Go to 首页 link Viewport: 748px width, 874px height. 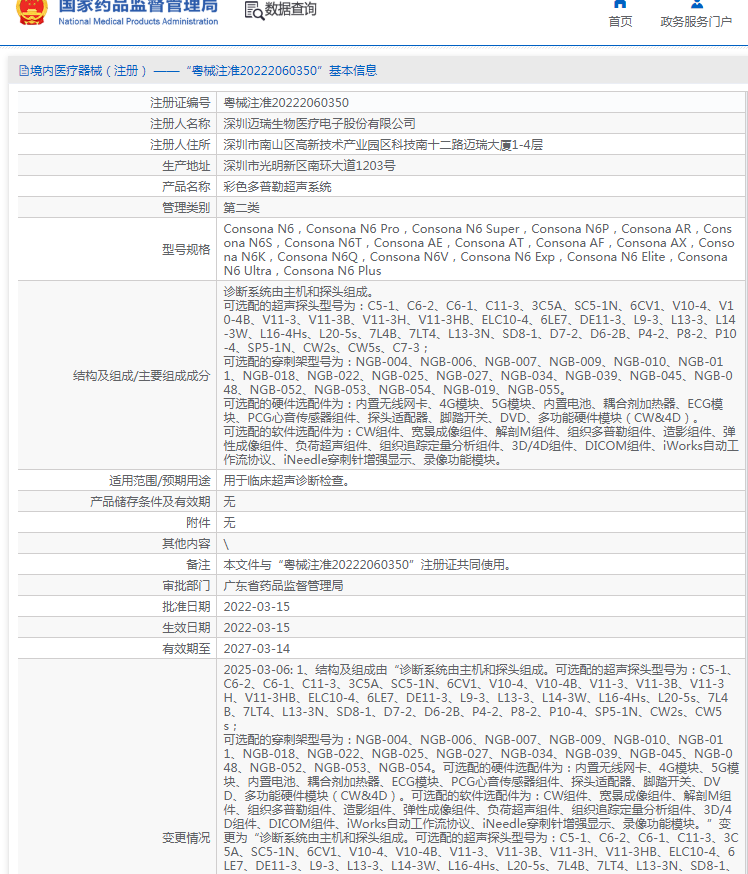[x=620, y=22]
